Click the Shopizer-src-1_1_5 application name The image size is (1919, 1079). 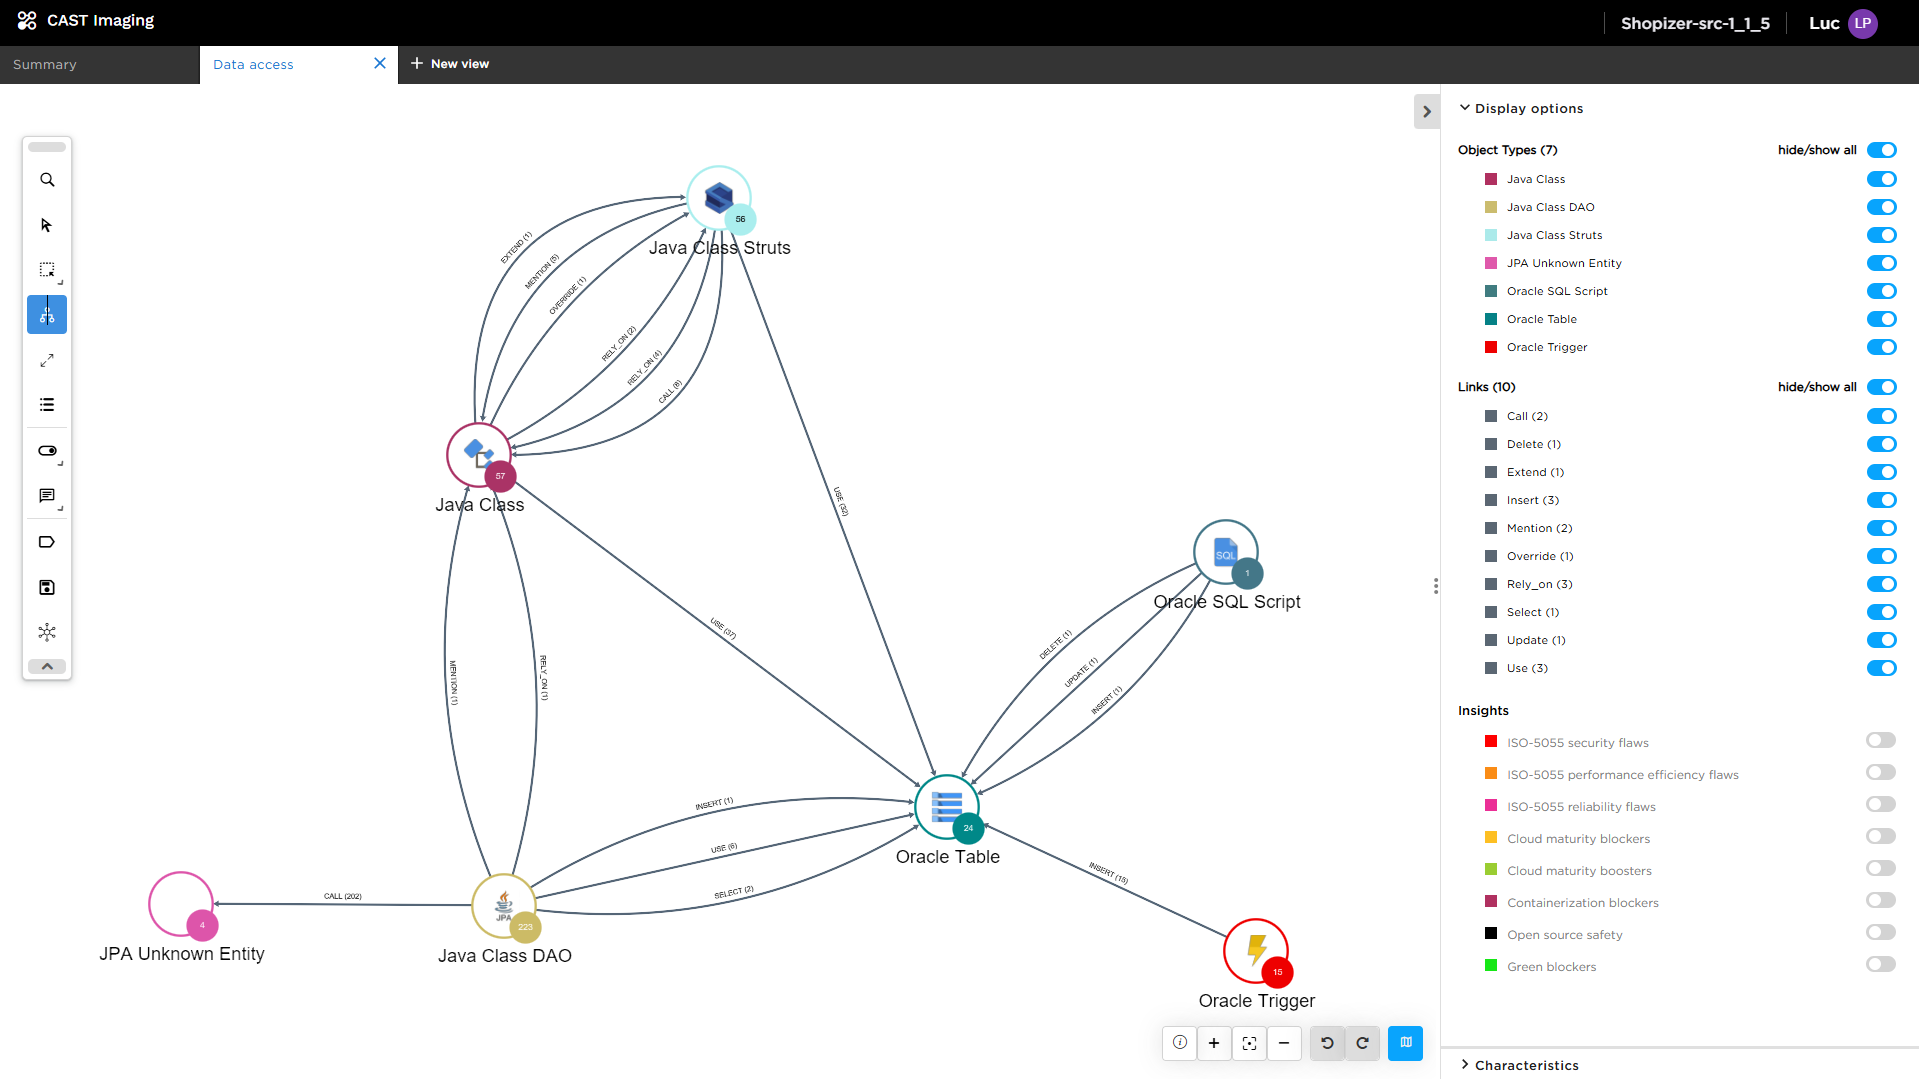click(x=1695, y=23)
